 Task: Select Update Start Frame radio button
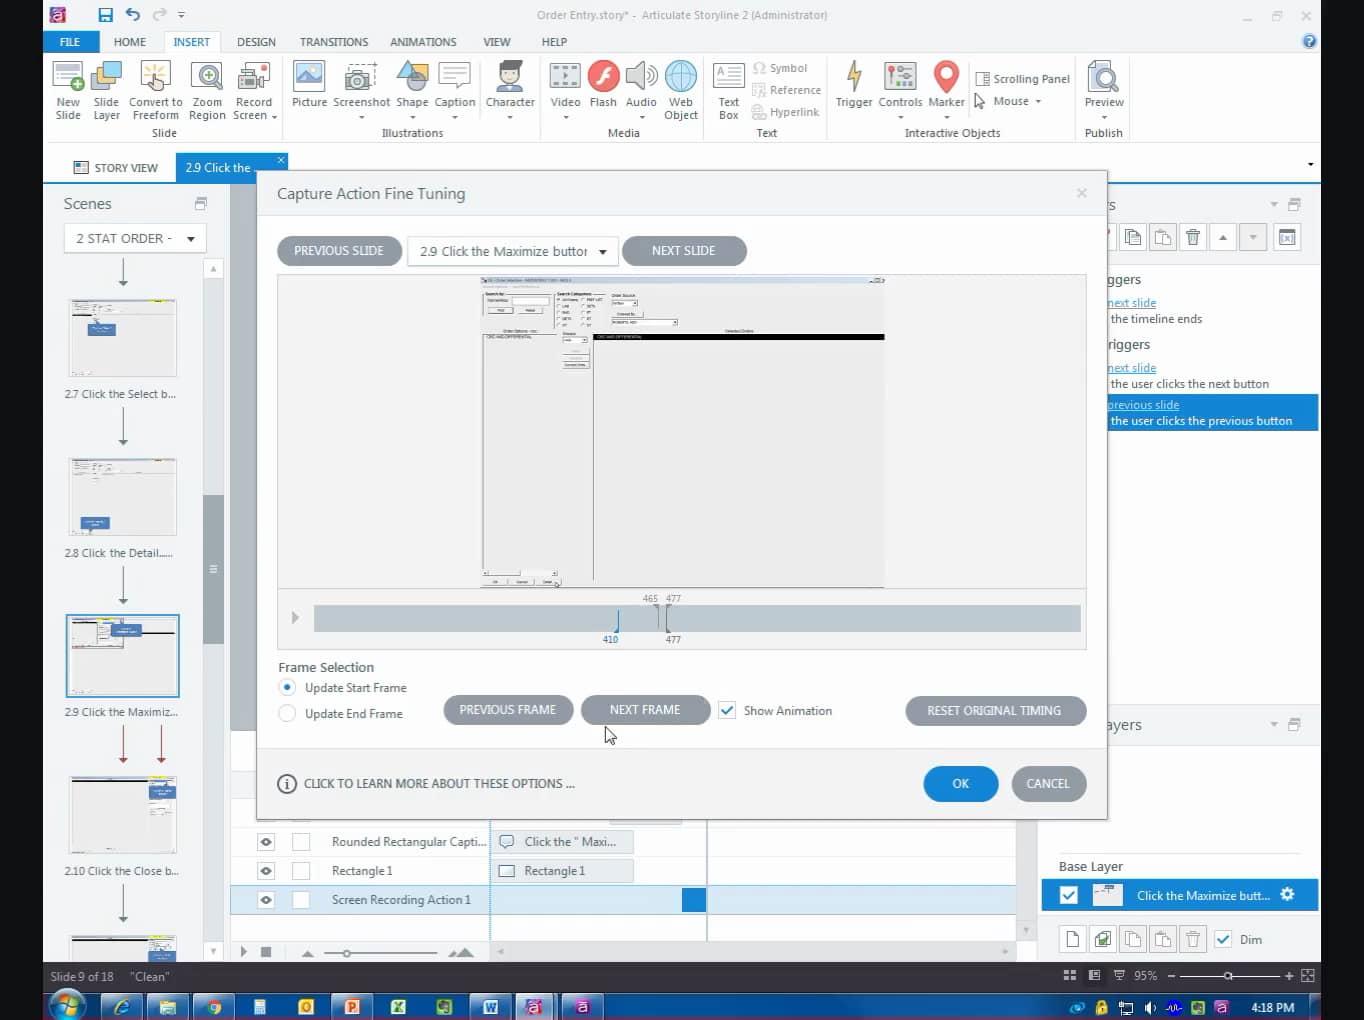[x=287, y=687]
